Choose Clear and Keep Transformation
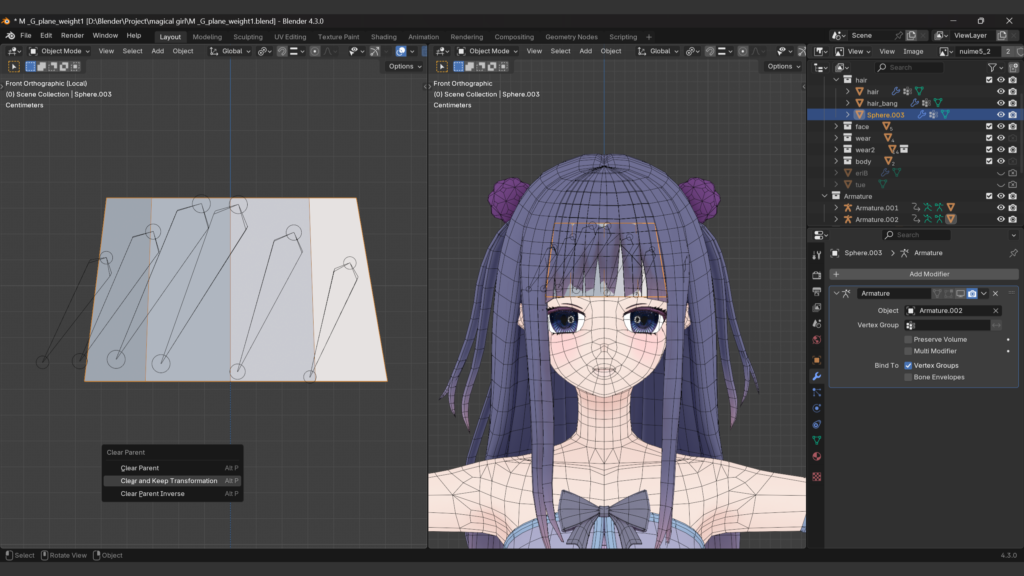The height and width of the screenshot is (576, 1024). pyautogui.click(x=169, y=481)
